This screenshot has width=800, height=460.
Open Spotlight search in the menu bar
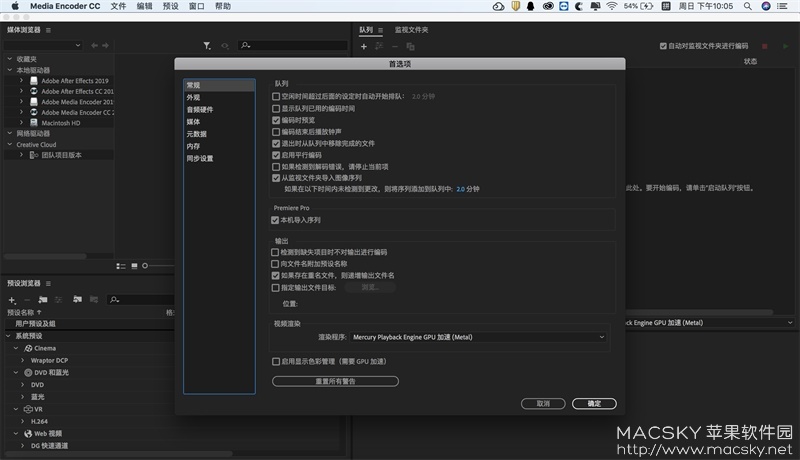click(747, 6)
